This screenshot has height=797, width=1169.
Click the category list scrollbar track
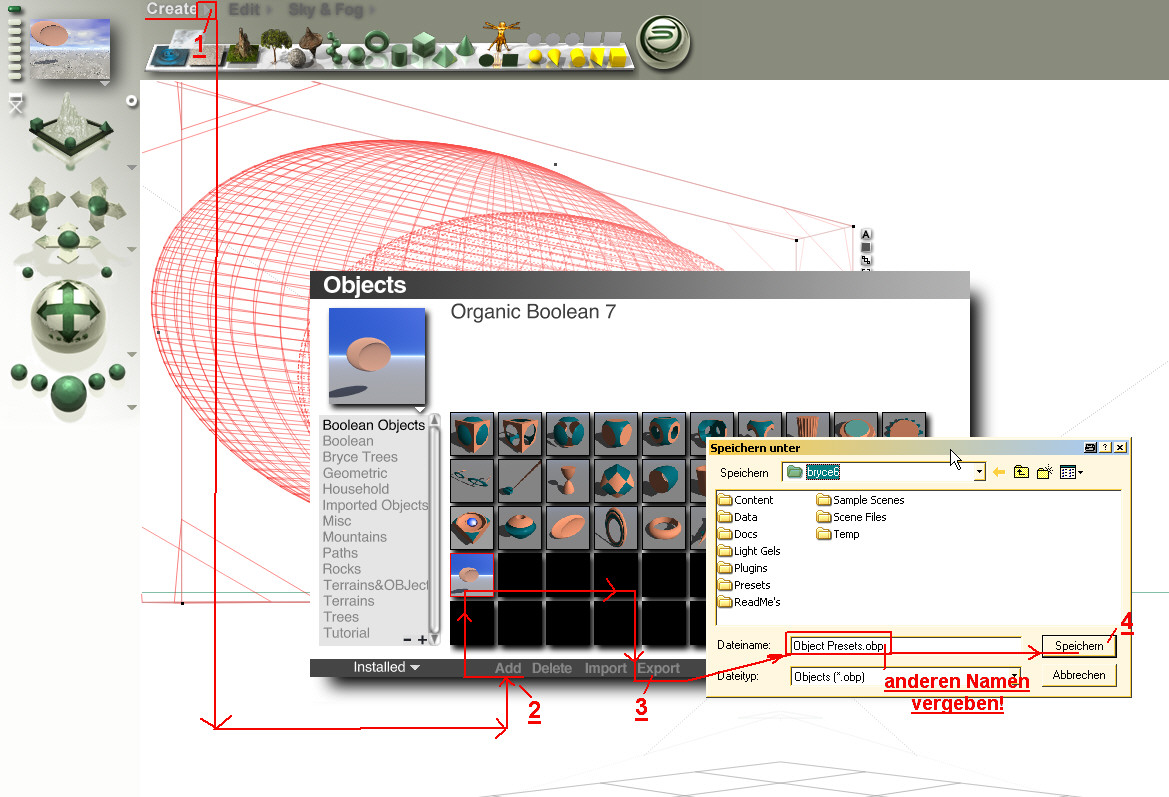[x=435, y=529]
